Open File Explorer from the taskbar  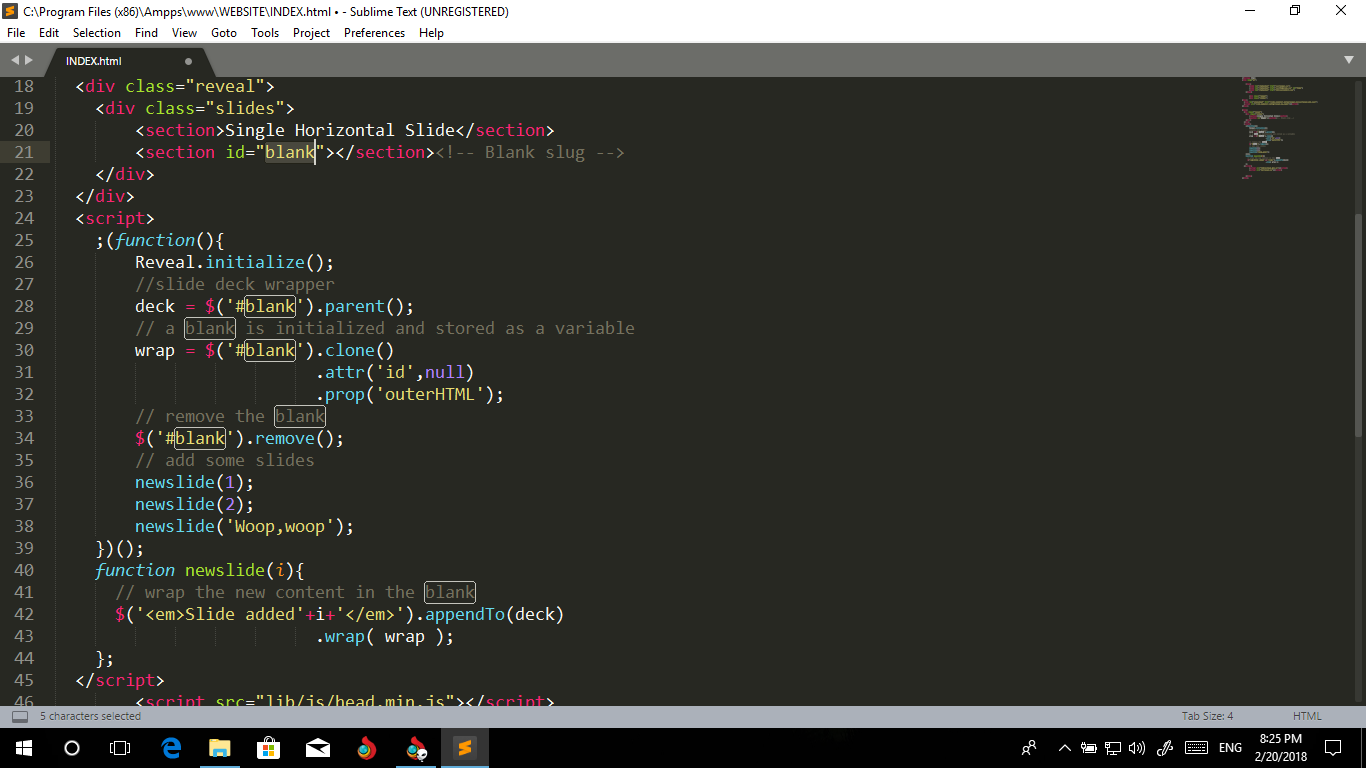(x=219, y=747)
